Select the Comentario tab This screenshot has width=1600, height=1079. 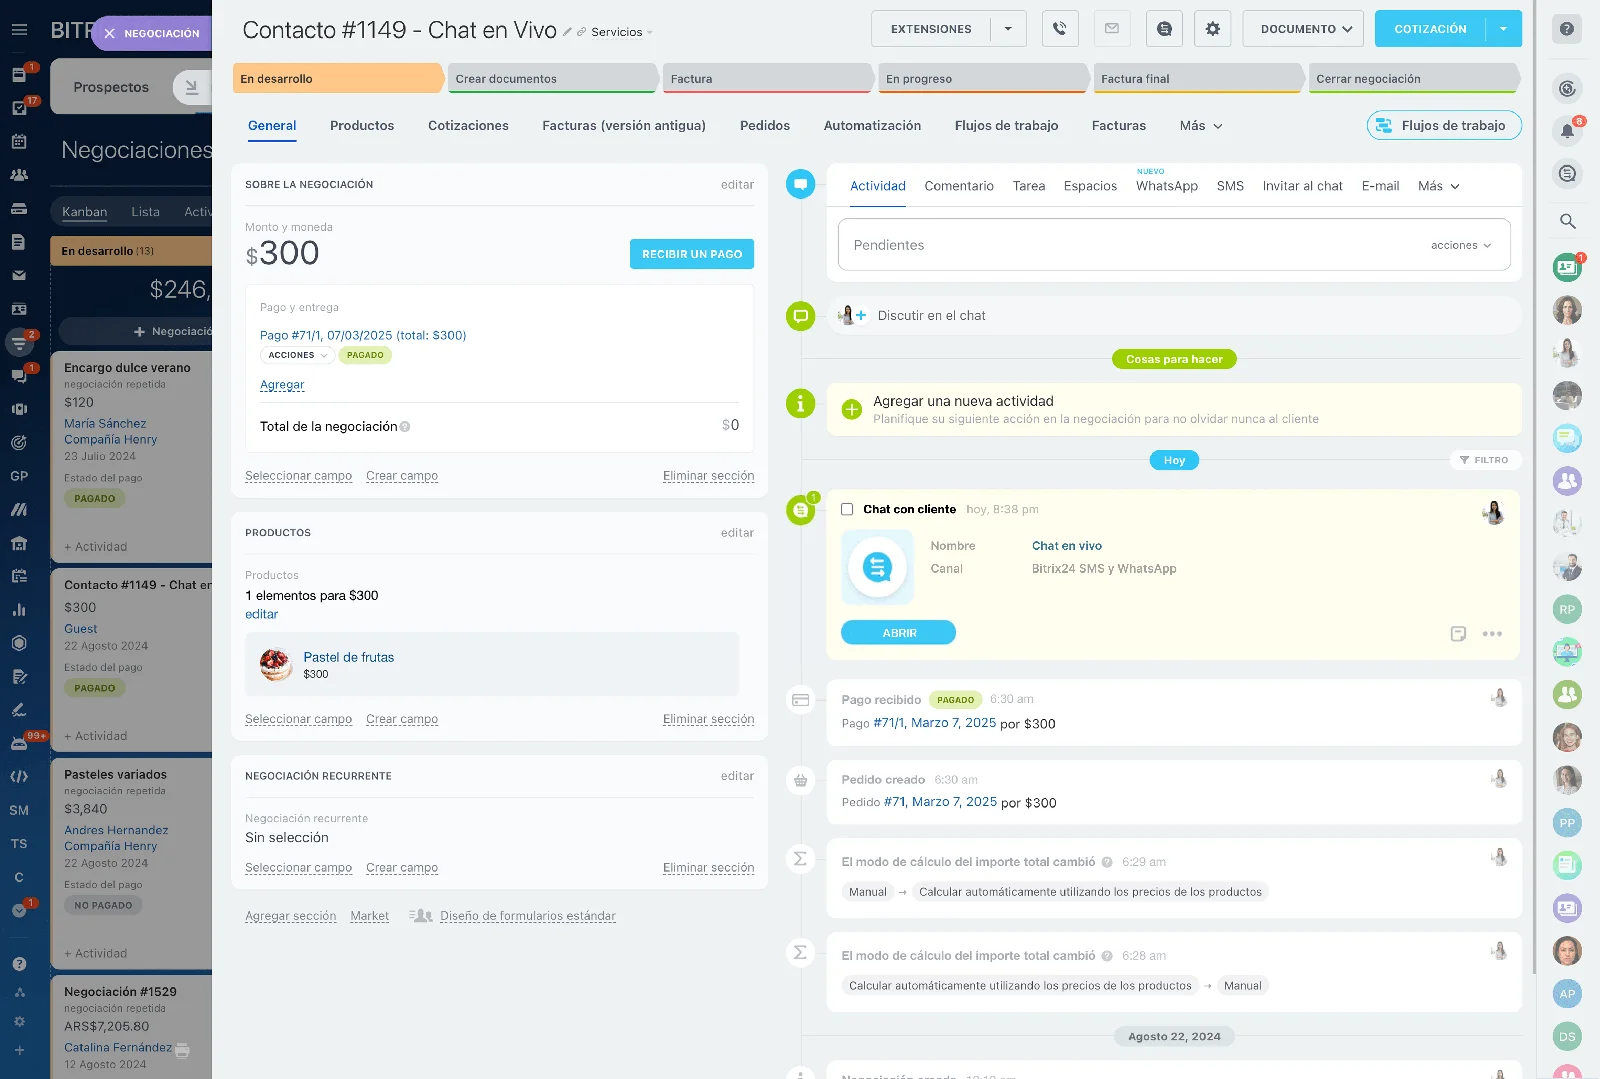(x=958, y=186)
